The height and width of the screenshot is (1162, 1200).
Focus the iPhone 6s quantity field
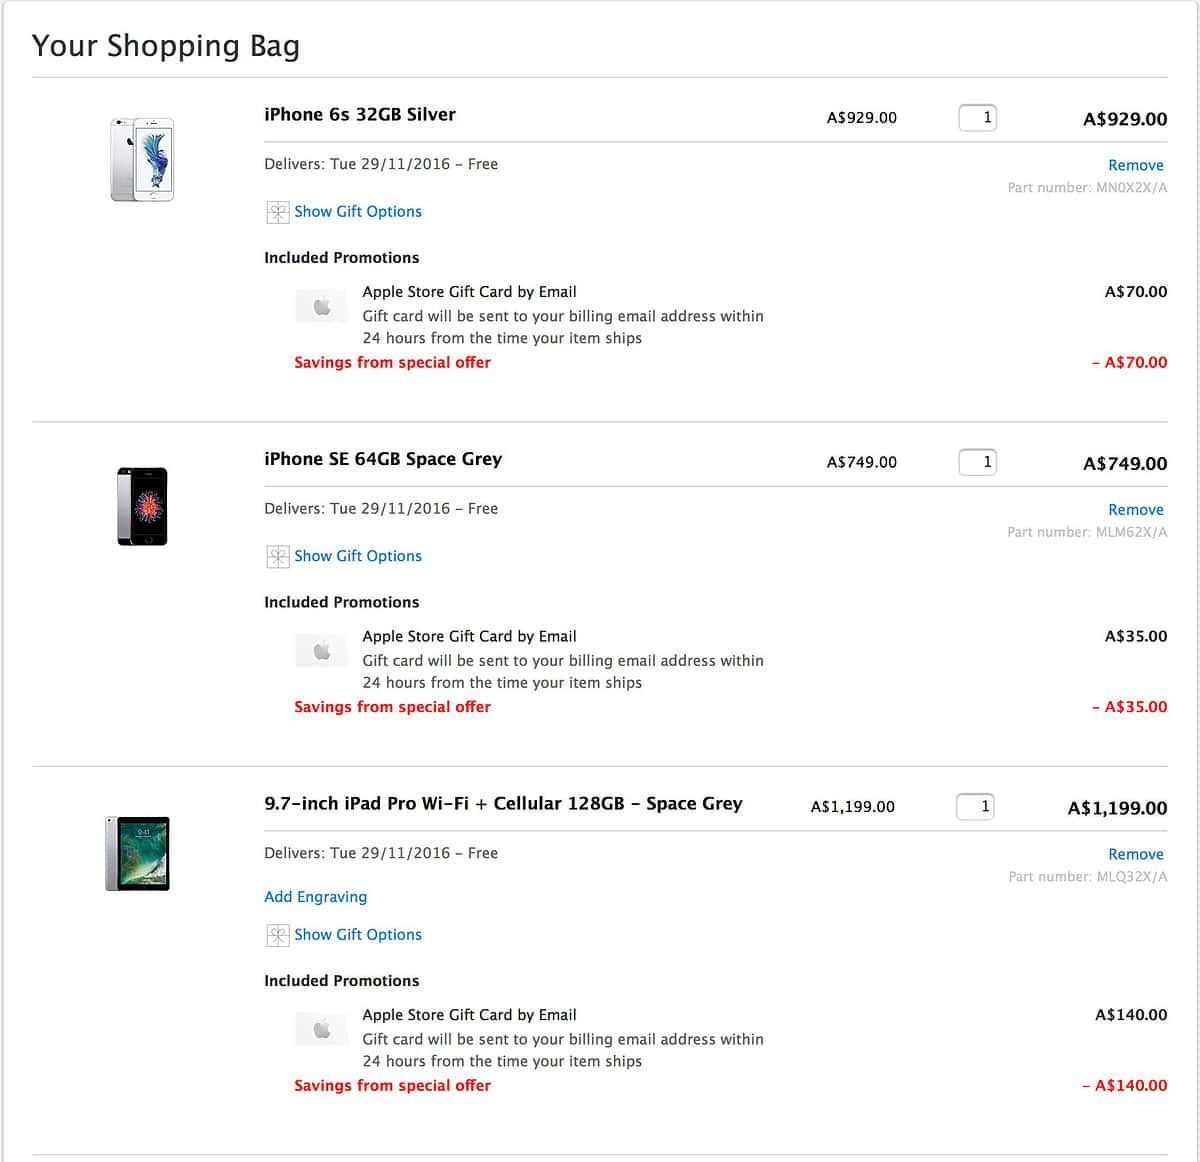click(x=977, y=118)
